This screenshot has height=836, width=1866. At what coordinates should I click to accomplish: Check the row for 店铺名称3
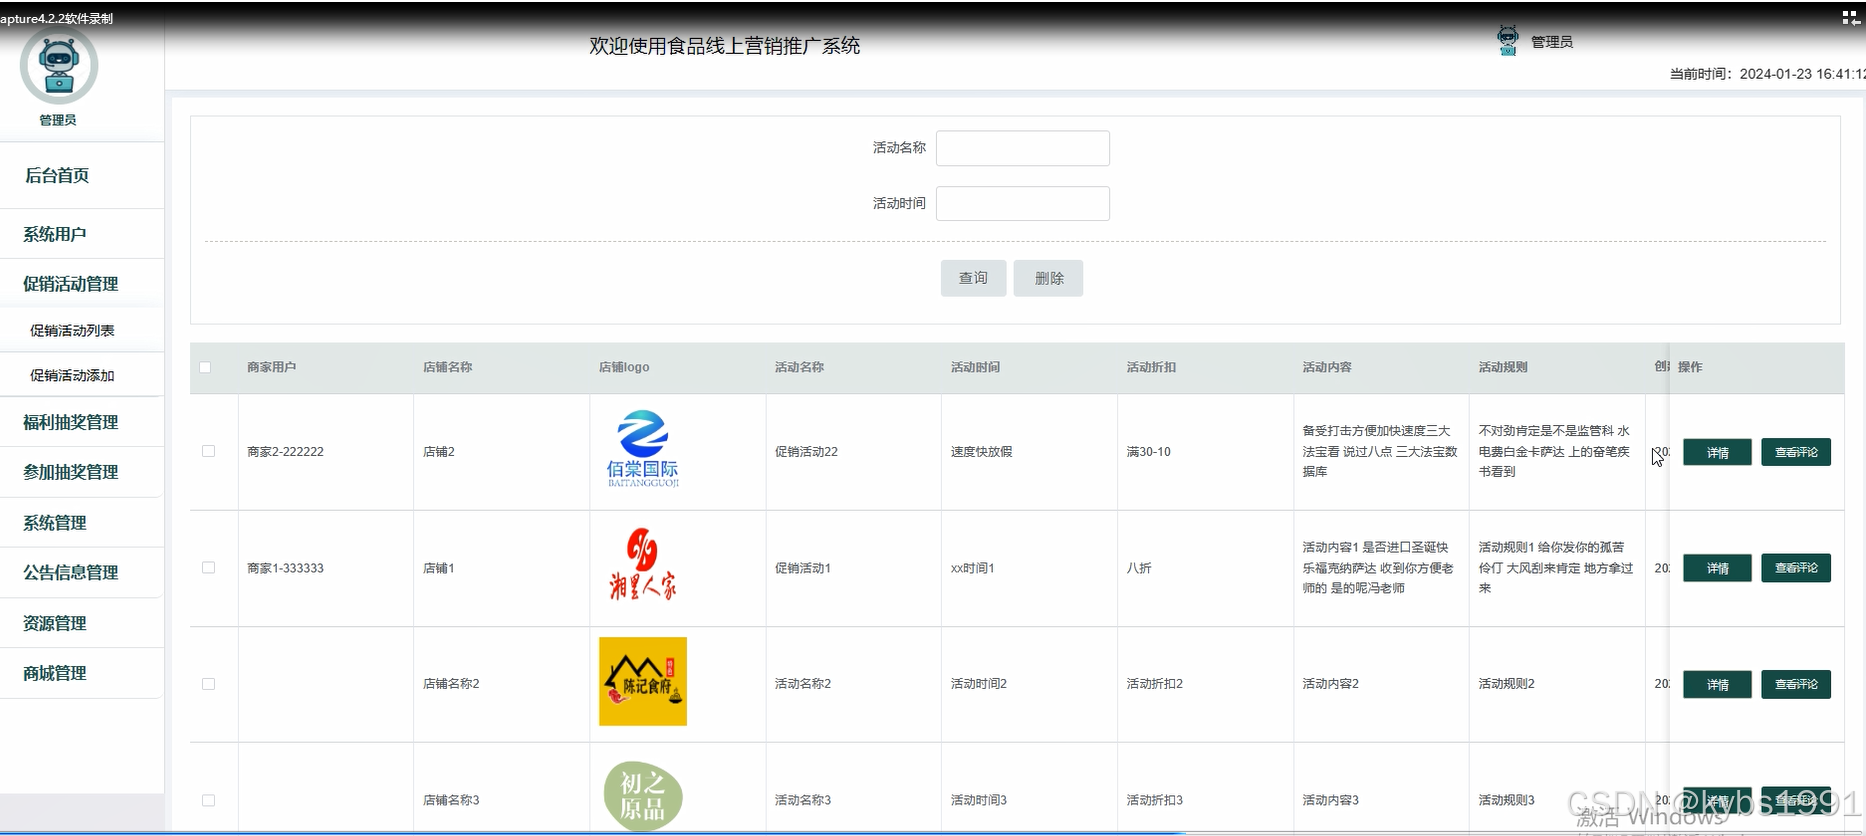click(x=208, y=800)
